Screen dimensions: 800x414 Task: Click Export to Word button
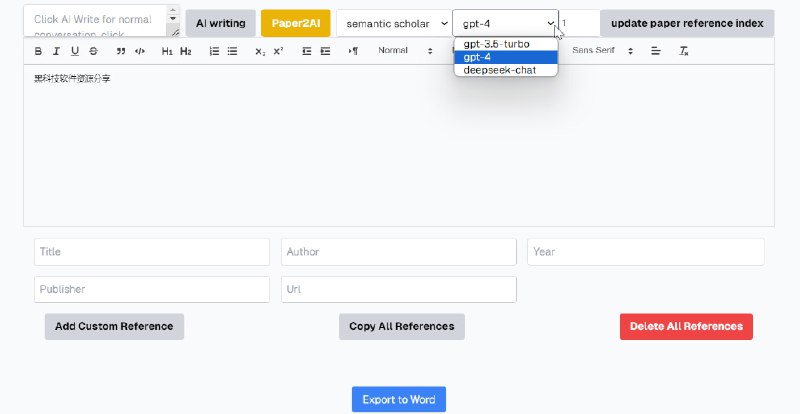[x=398, y=400]
